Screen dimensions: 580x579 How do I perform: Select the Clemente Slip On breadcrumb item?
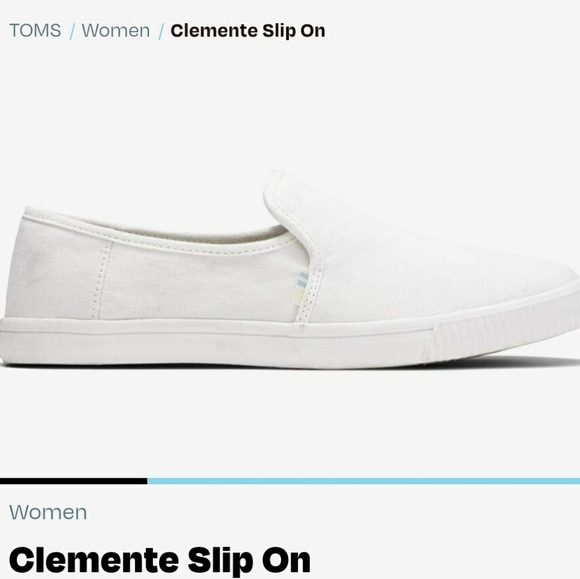click(248, 31)
